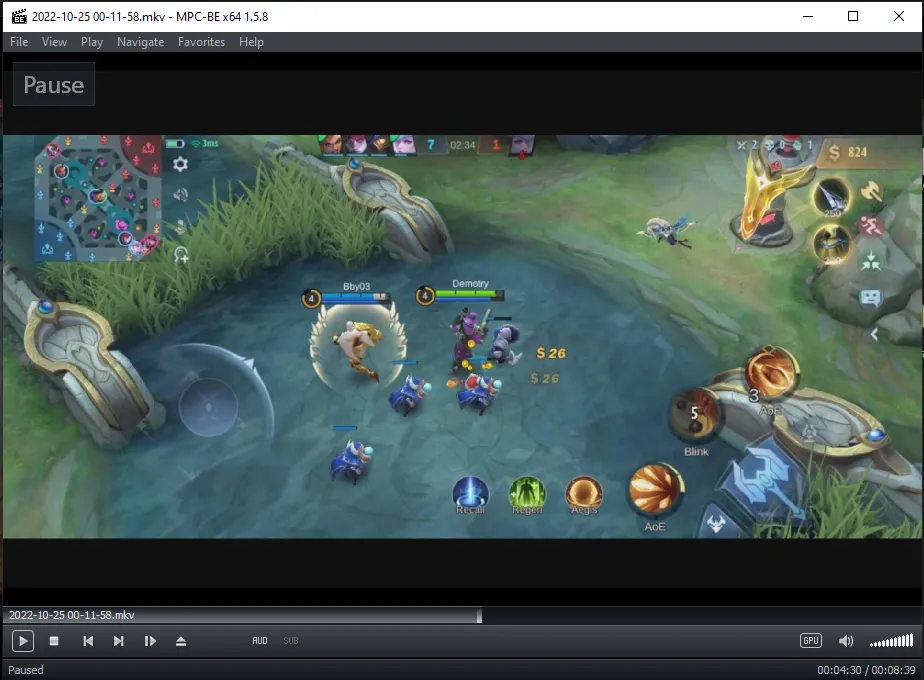Open the SUB subtitle track selector

[x=291, y=641]
